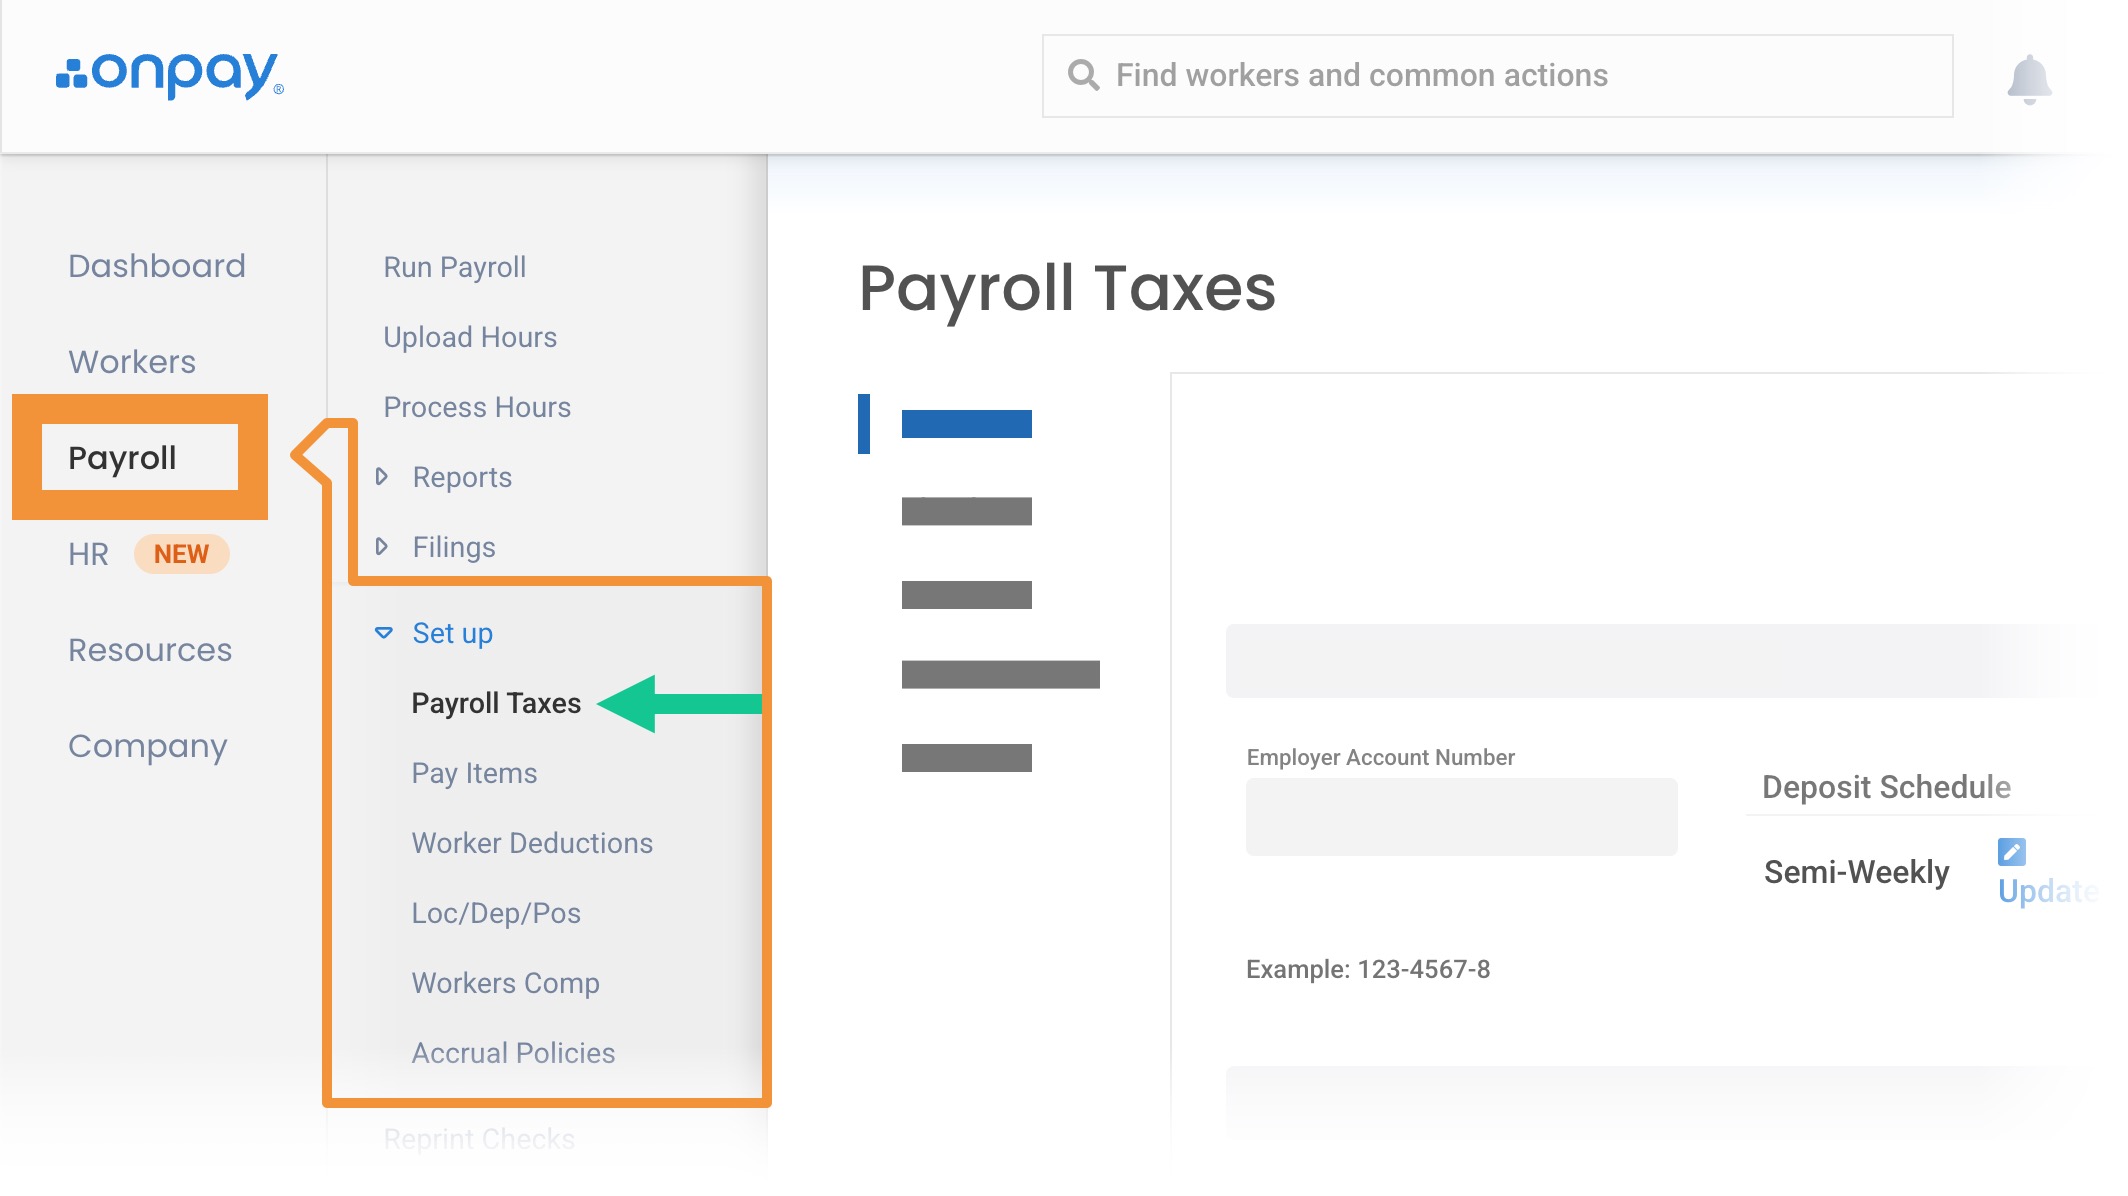The image size is (2128, 1196).
Task: Expand the Filings submenu arrow
Action: pyautogui.click(x=382, y=547)
